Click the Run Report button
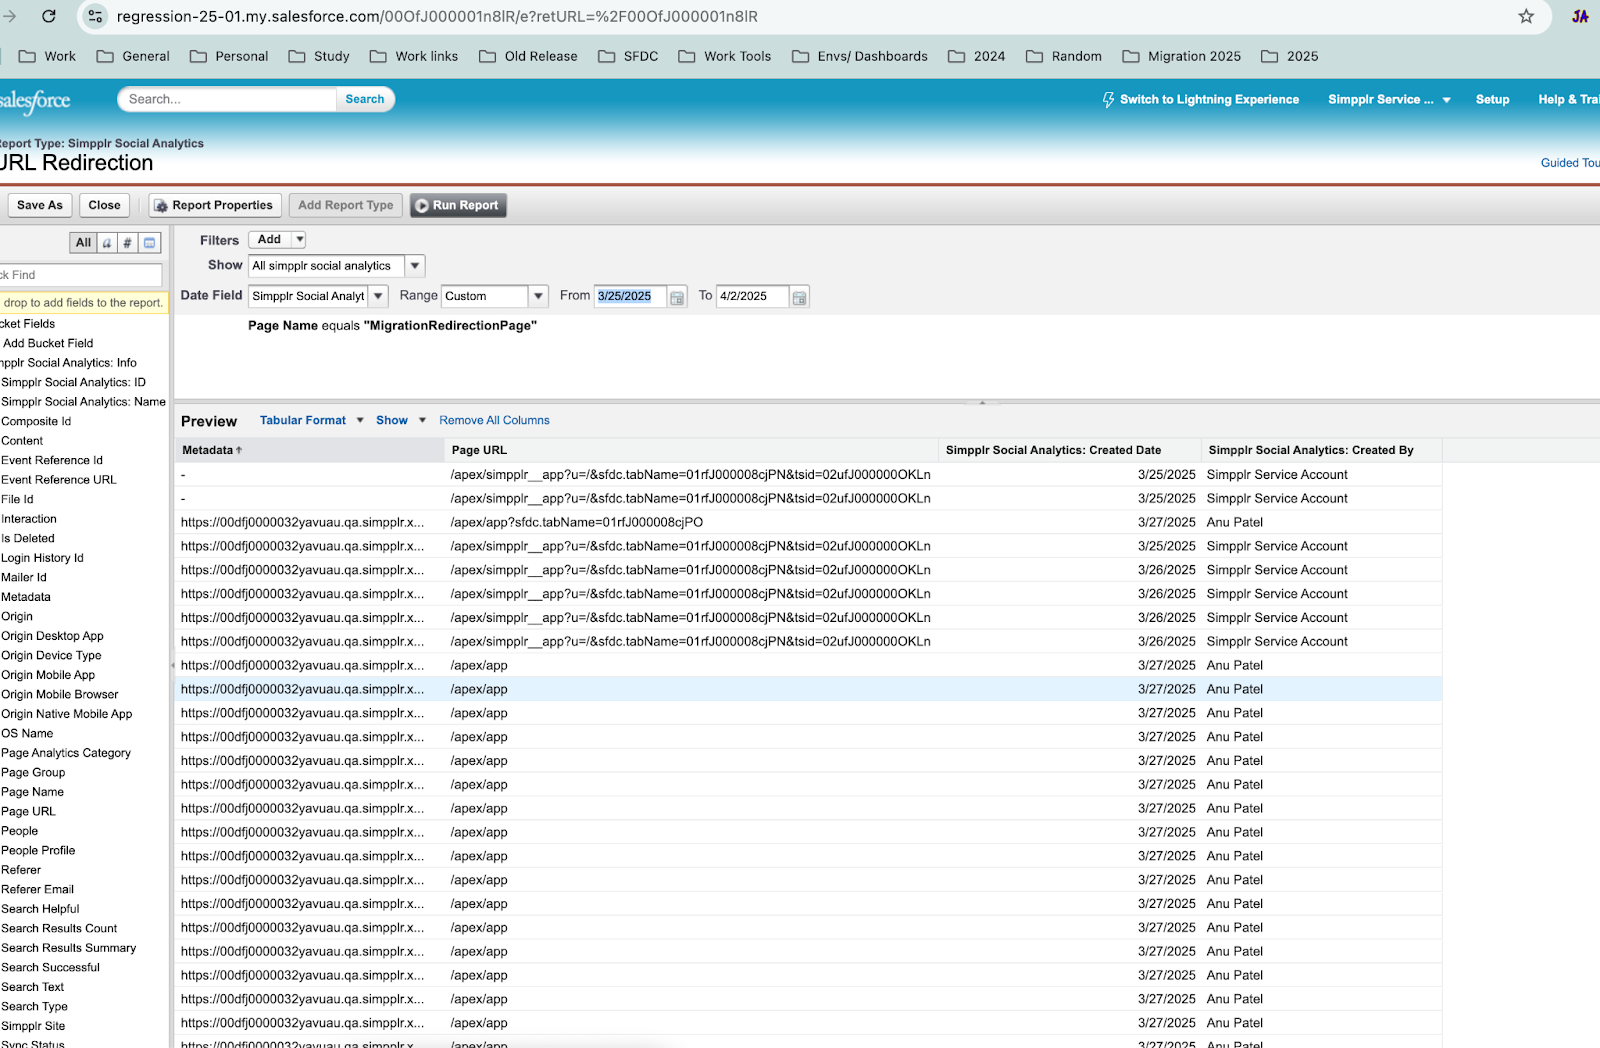Screen dimensions: 1600x1048 click(458, 206)
